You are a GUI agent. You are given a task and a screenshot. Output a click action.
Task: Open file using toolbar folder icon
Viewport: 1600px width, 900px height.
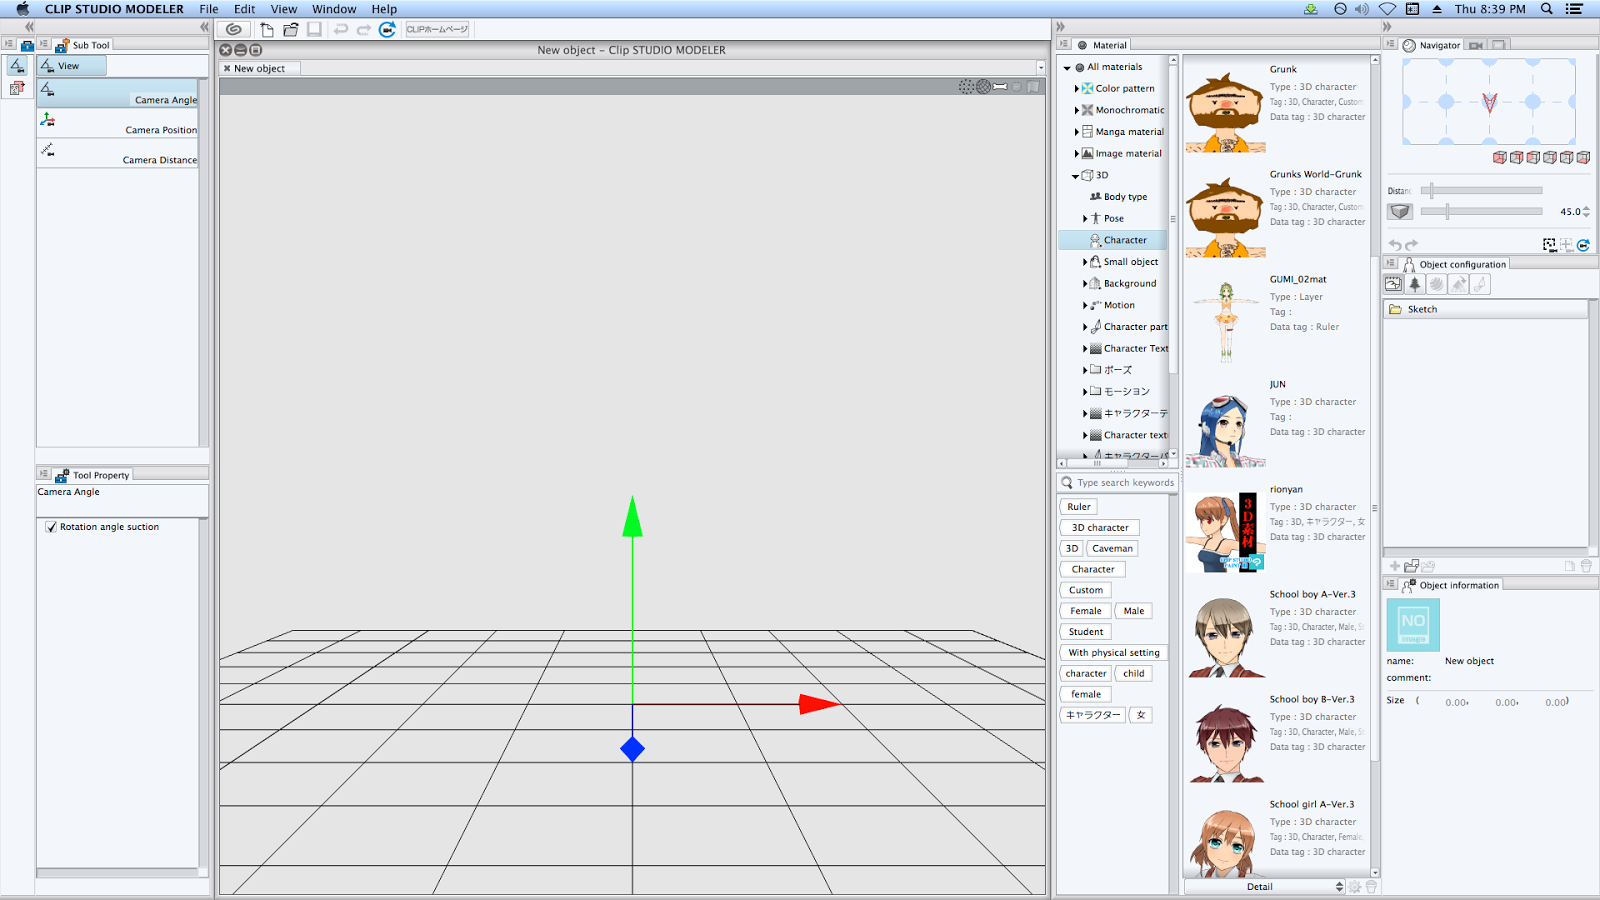pos(290,29)
